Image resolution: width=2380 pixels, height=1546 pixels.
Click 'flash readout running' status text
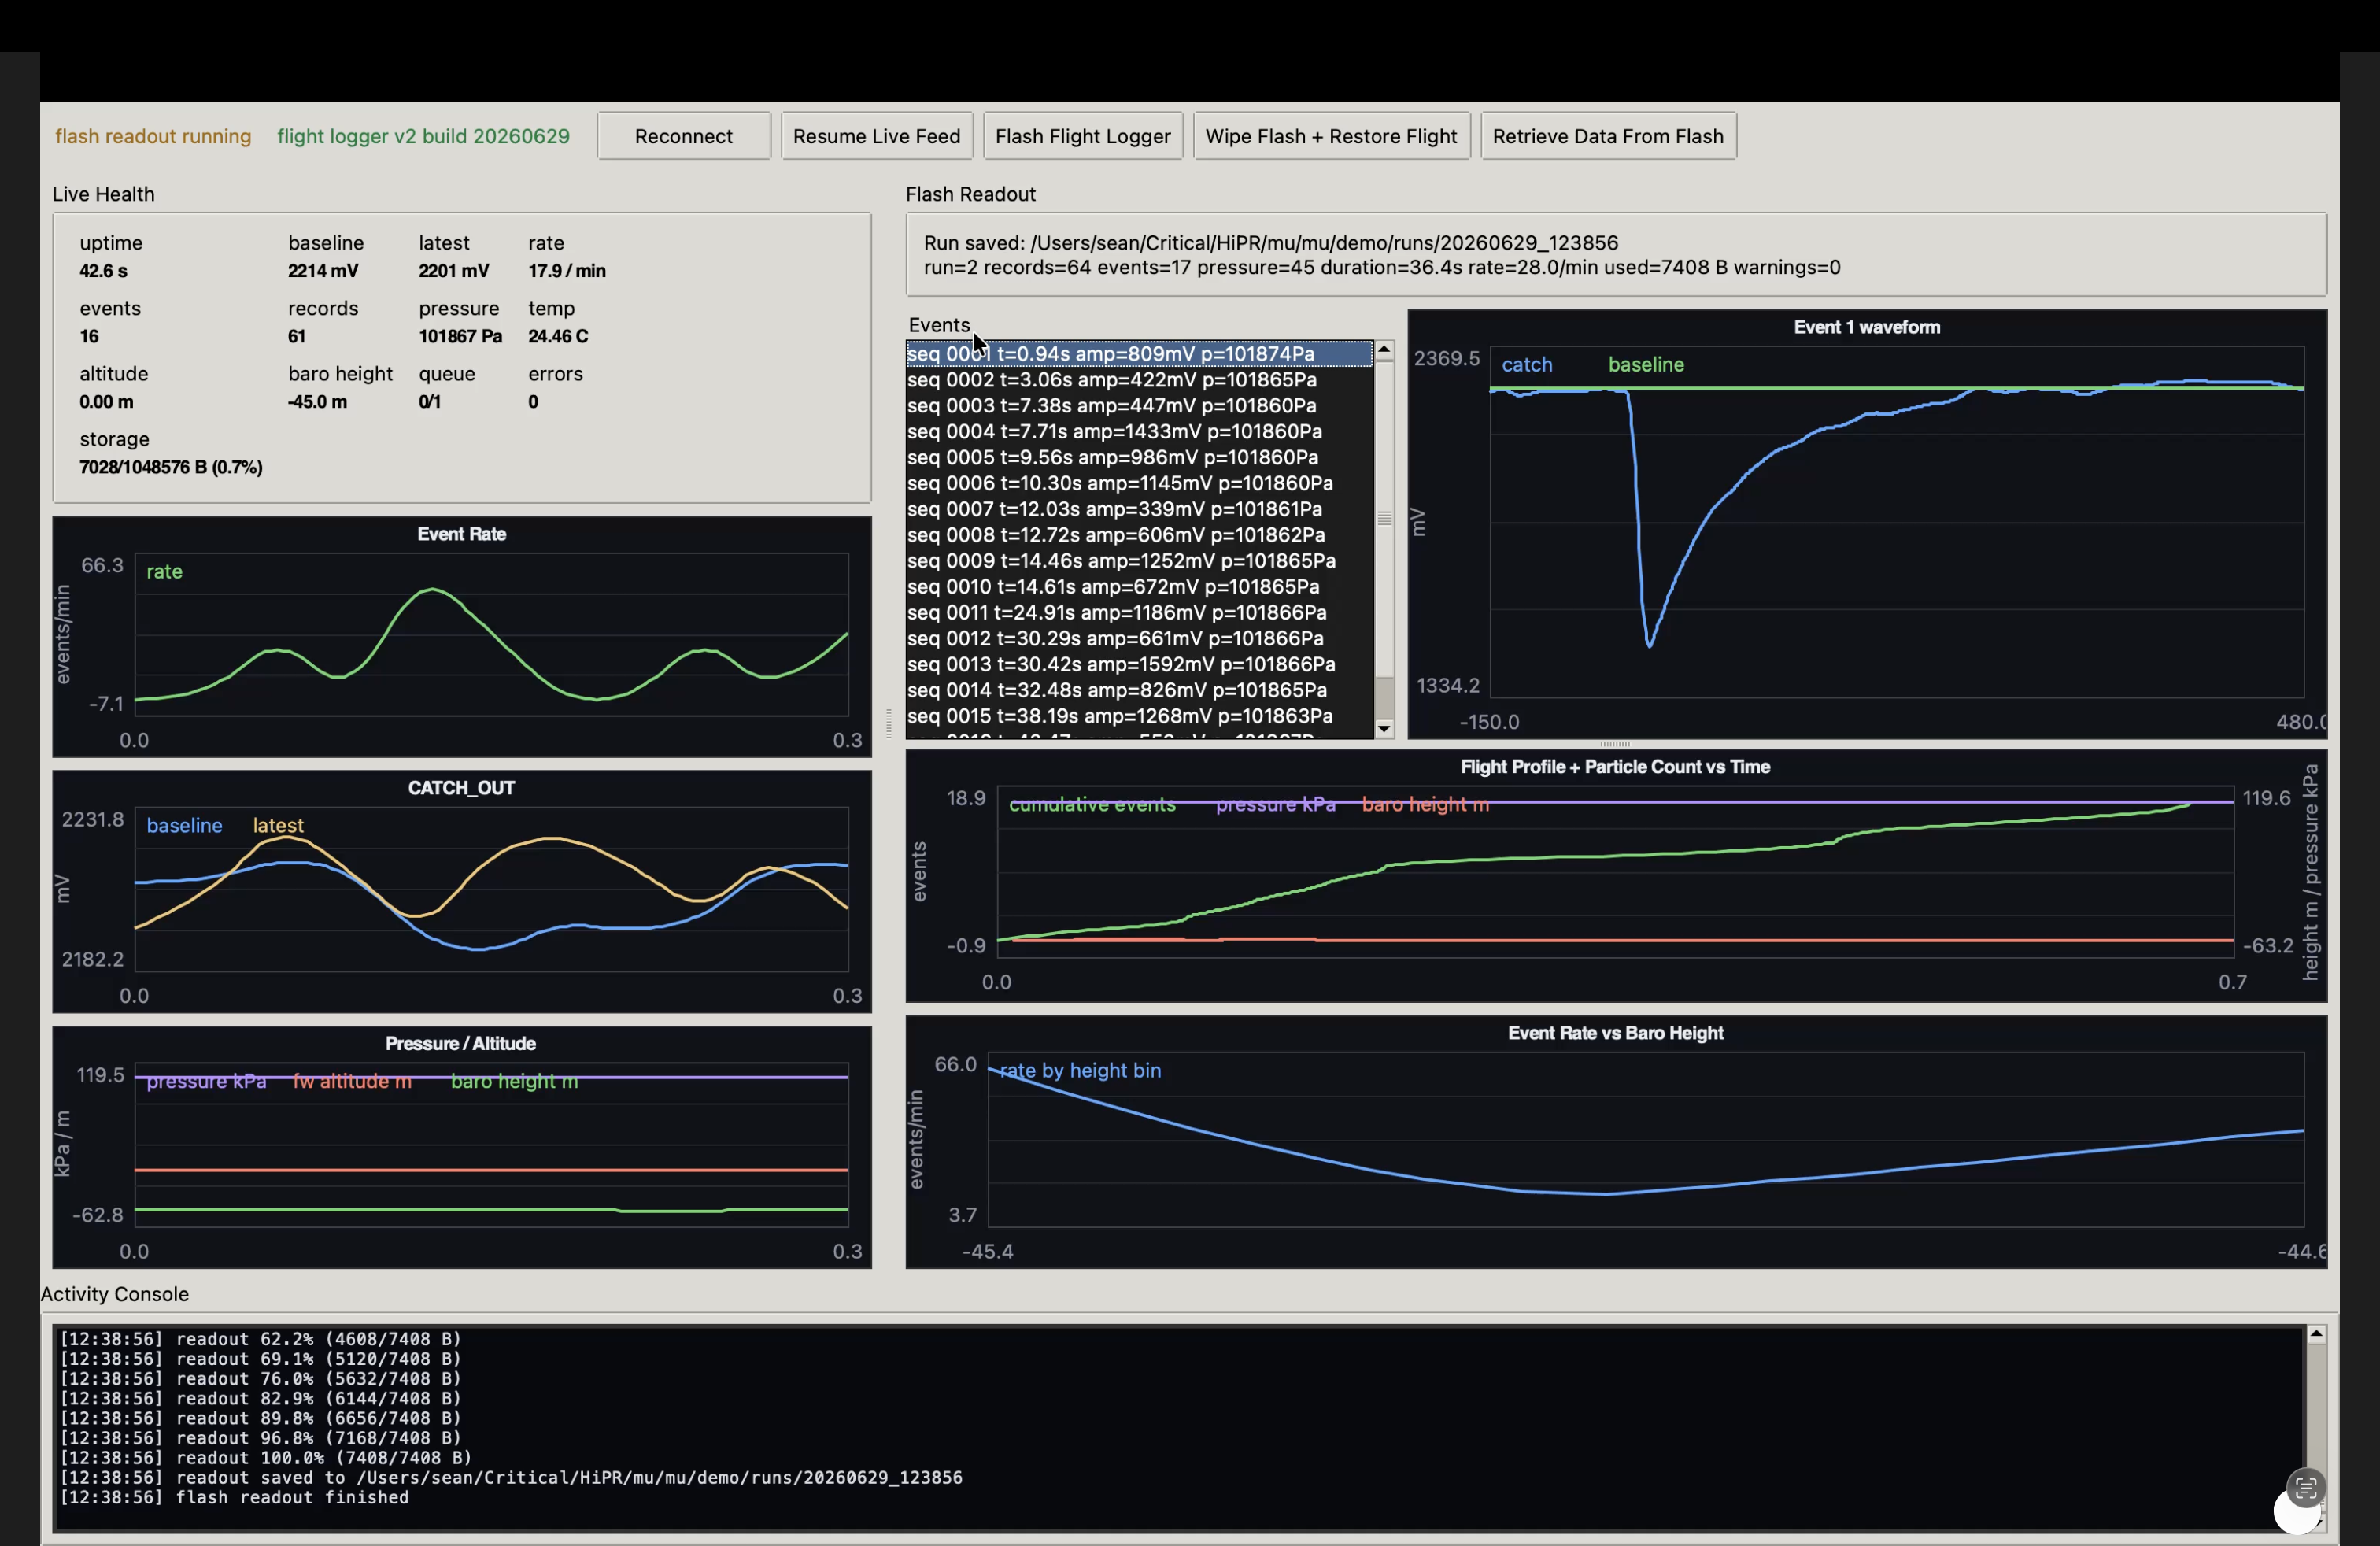point(153,136)
